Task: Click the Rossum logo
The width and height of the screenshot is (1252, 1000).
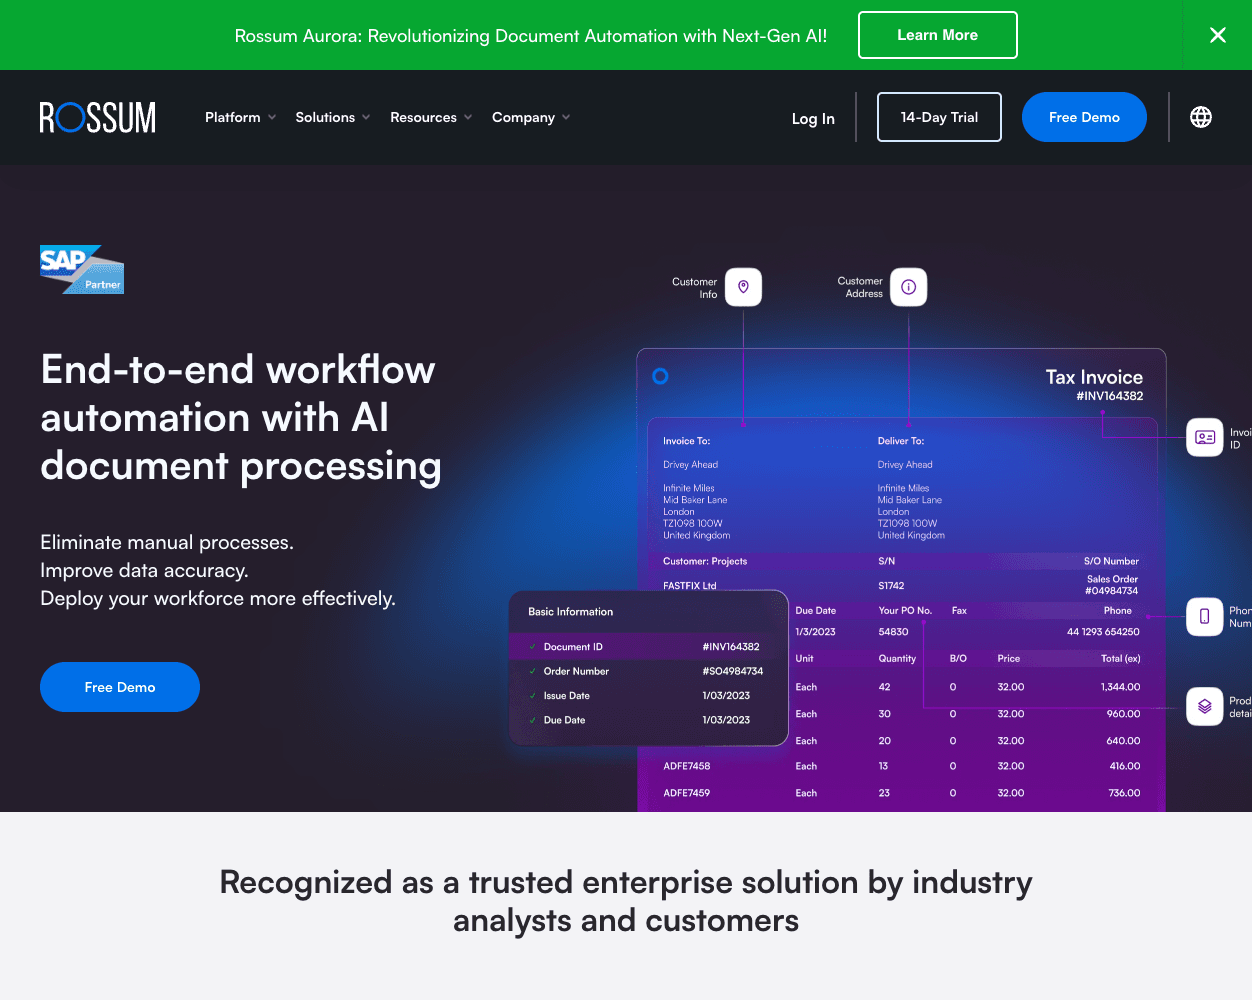Action: click(98, 117)
